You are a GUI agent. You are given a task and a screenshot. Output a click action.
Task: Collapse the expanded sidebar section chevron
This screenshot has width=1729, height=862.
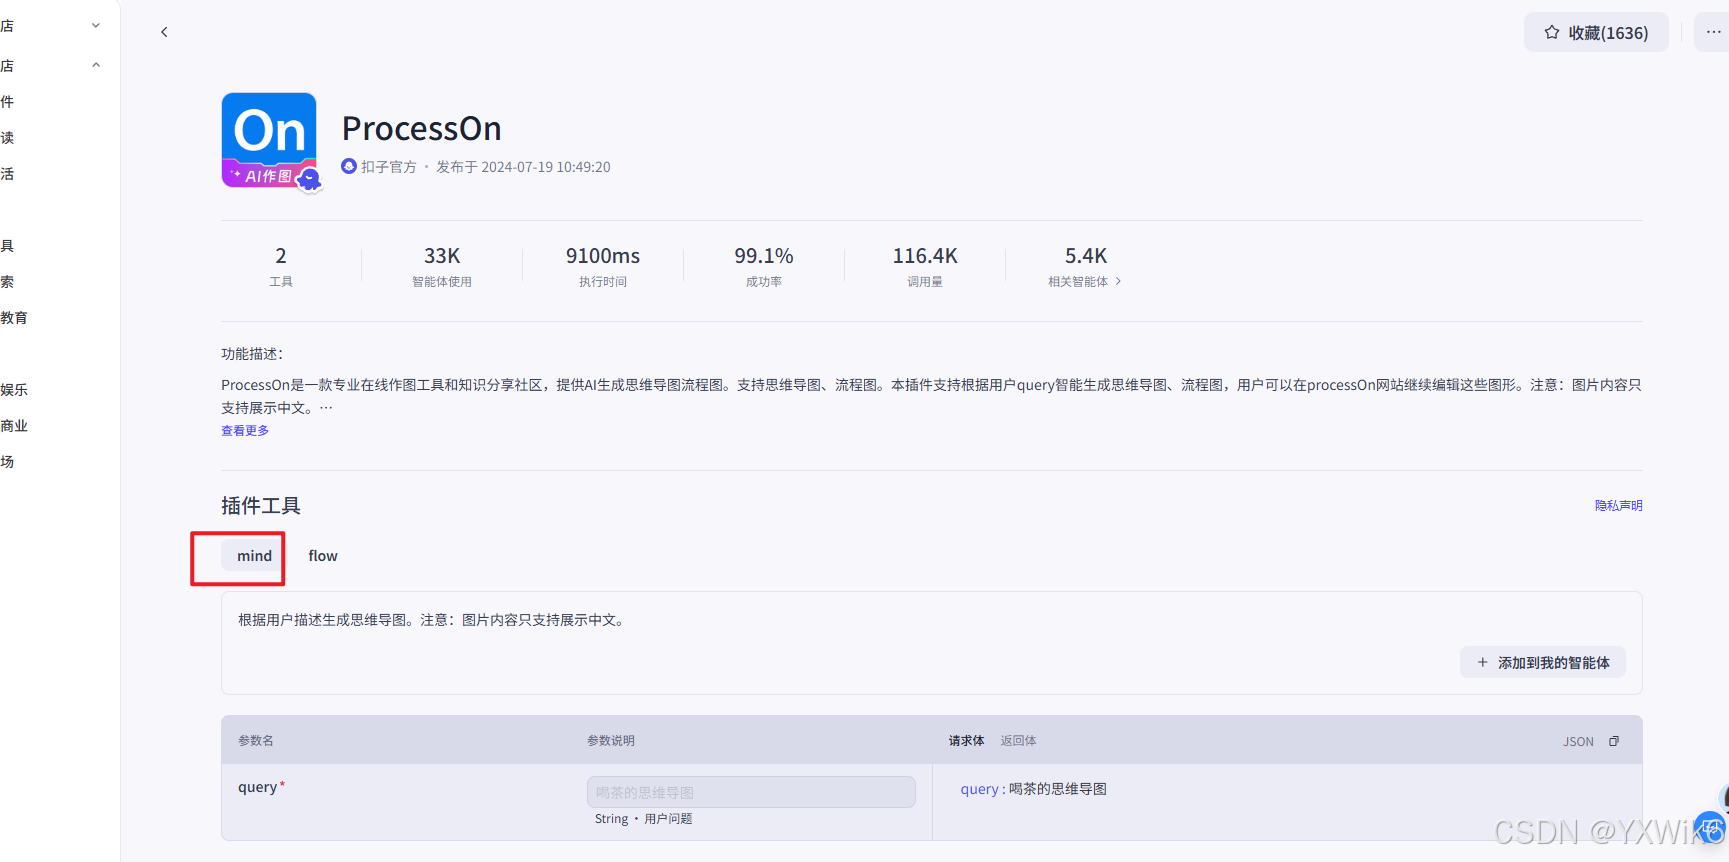click(96, 66)
